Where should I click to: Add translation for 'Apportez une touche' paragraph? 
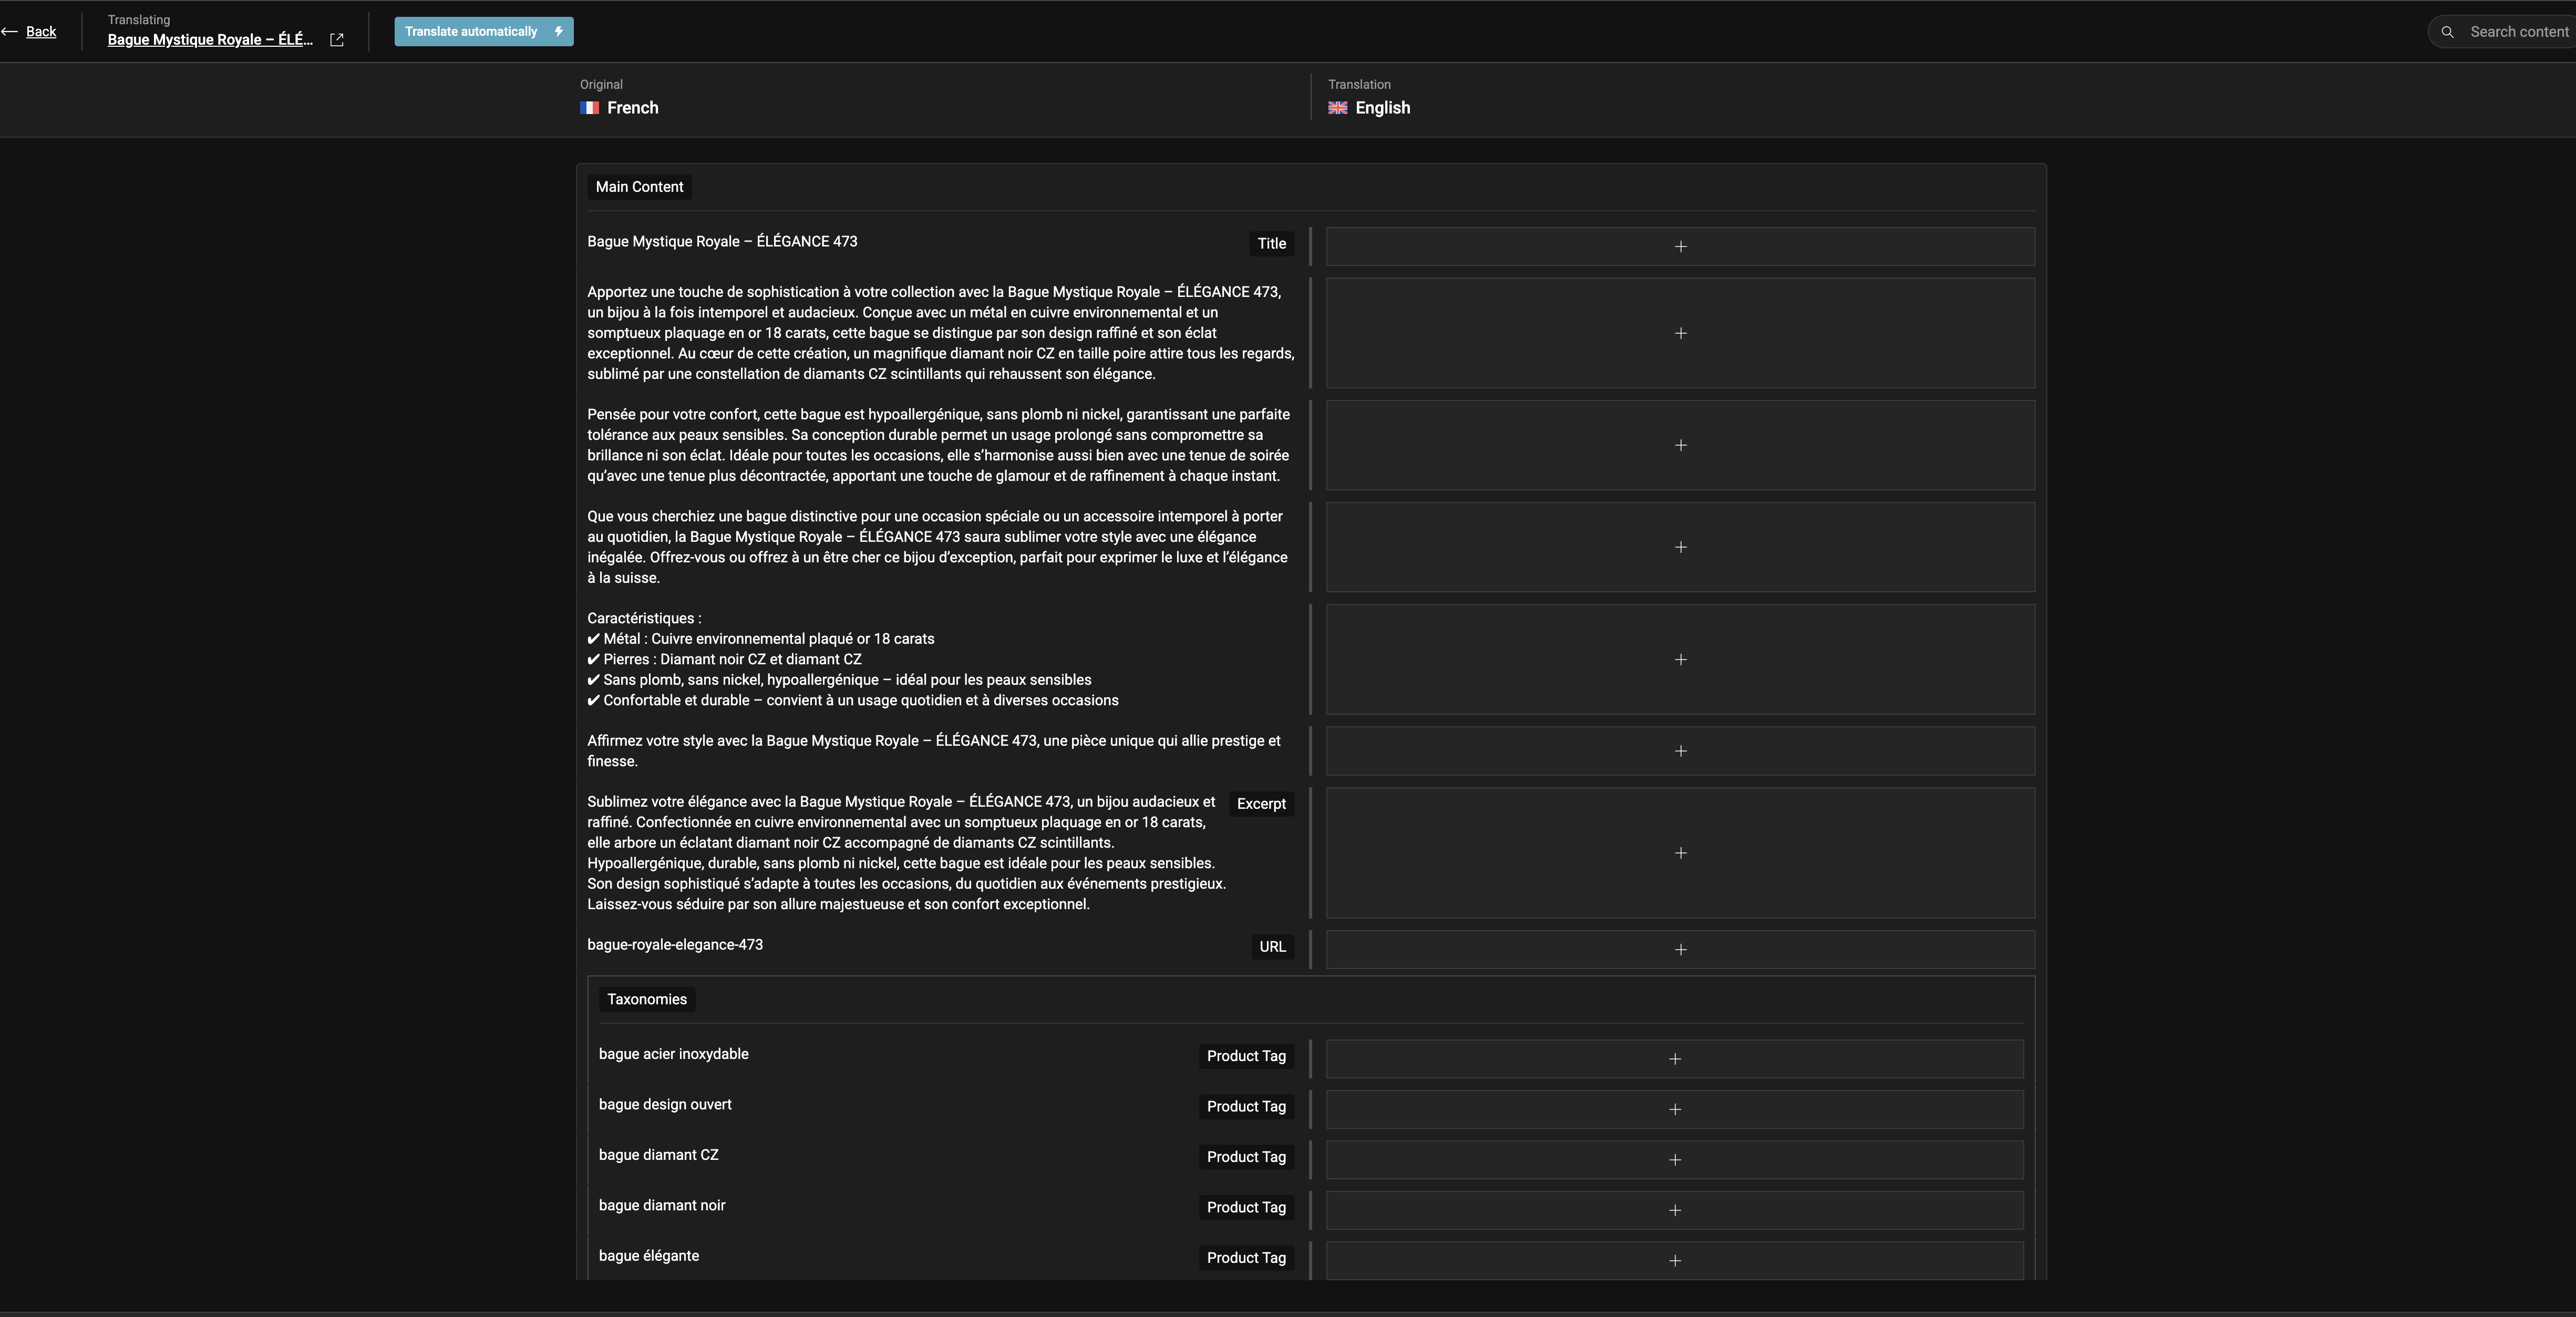pyautogui.click(x=1680, y=333)
